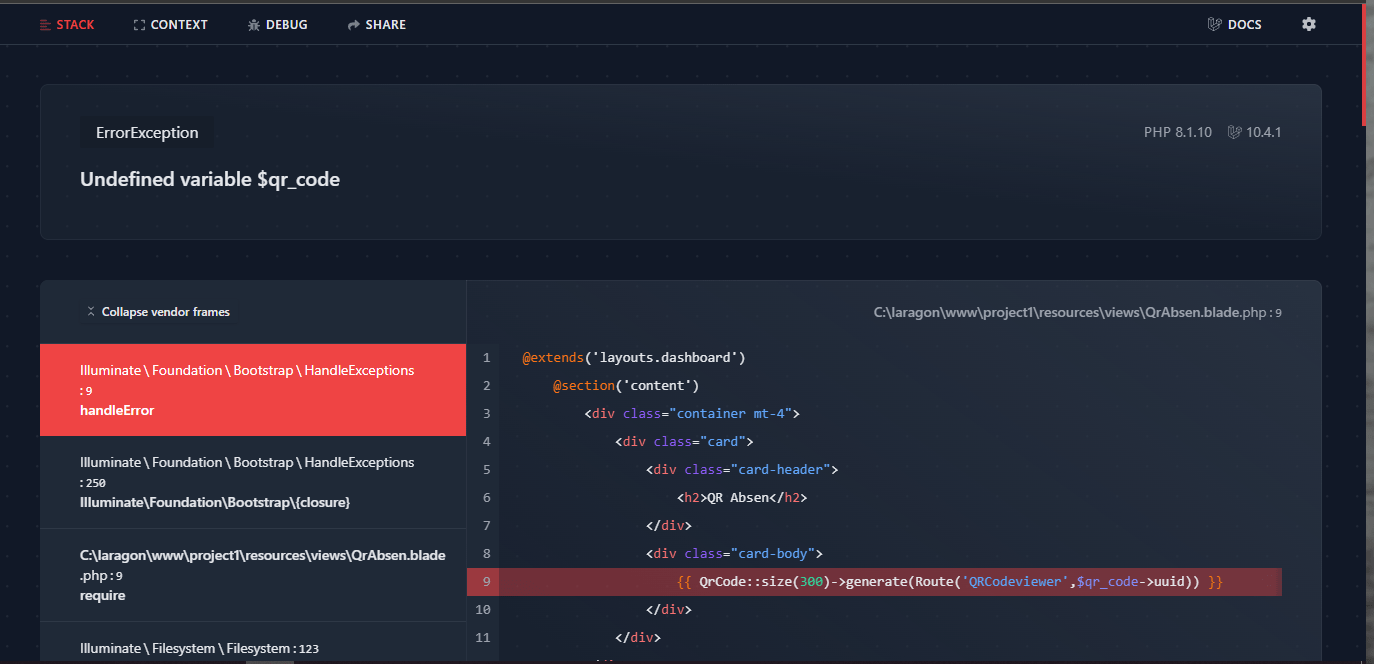The image size is (1374, 664).
Task: Click the Laravel icon beside version 10.4.1
Action: pos(1233,131)
